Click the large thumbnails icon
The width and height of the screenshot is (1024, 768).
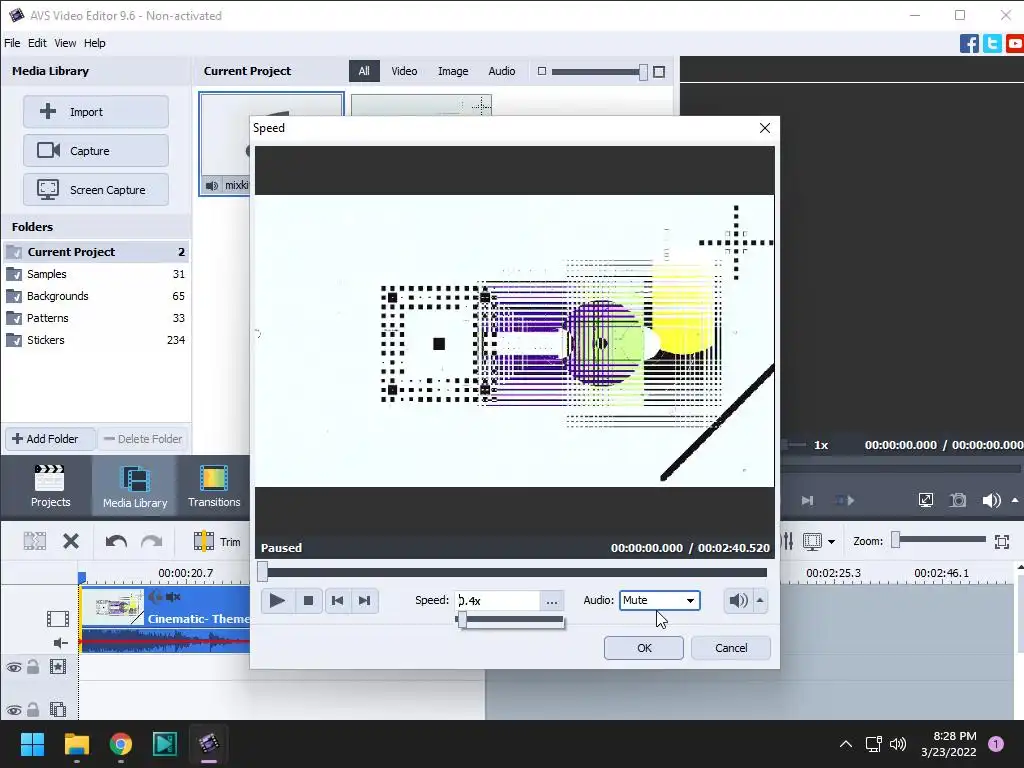pos(659,72)
